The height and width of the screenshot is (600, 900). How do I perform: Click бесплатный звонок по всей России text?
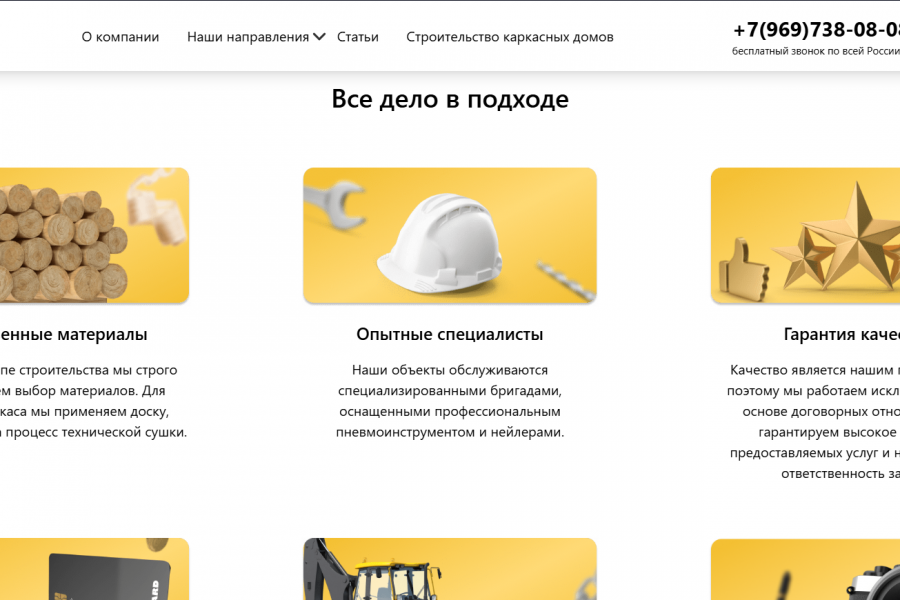click(x=816, y=51)
